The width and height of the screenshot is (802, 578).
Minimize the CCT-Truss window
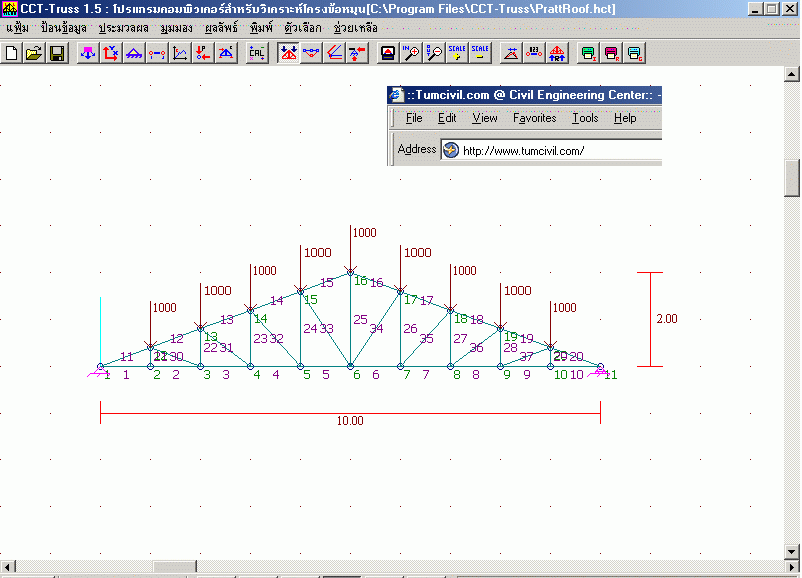[755, 9]
